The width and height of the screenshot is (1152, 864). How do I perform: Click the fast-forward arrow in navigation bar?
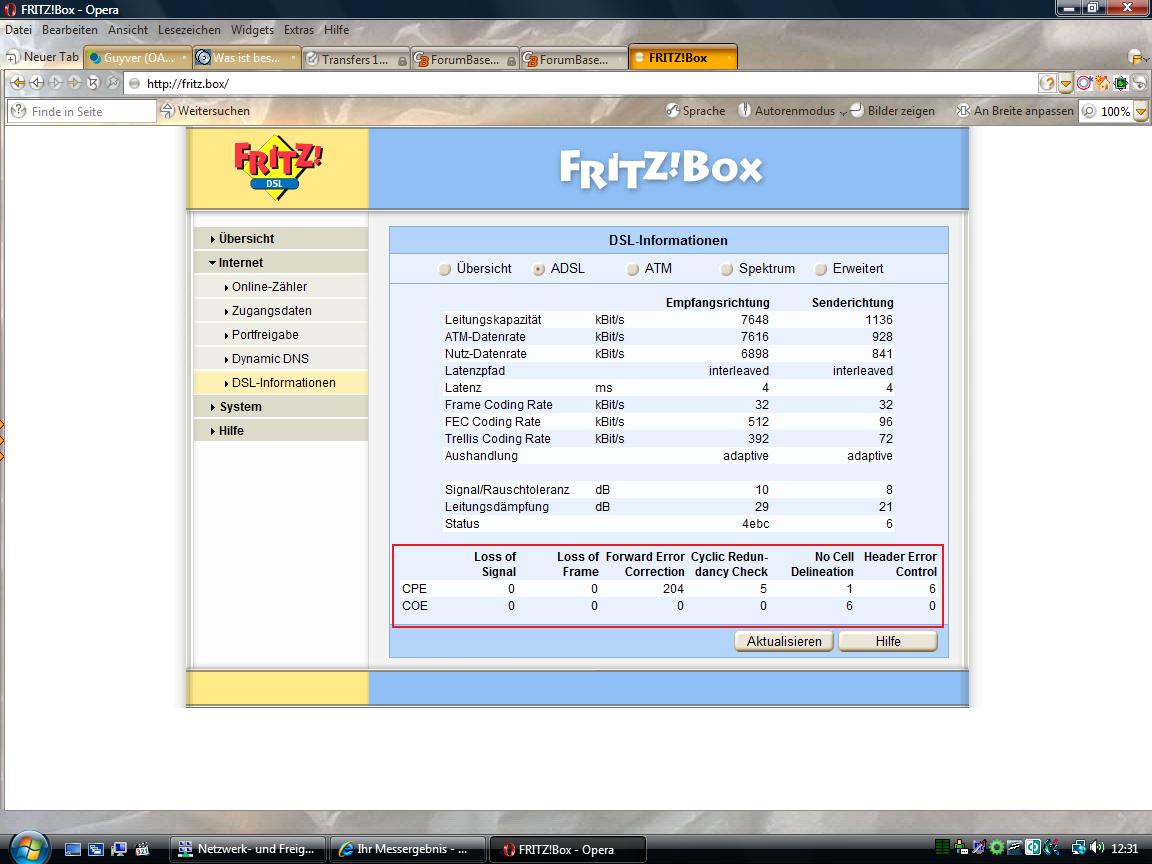(x=74, y=83)
